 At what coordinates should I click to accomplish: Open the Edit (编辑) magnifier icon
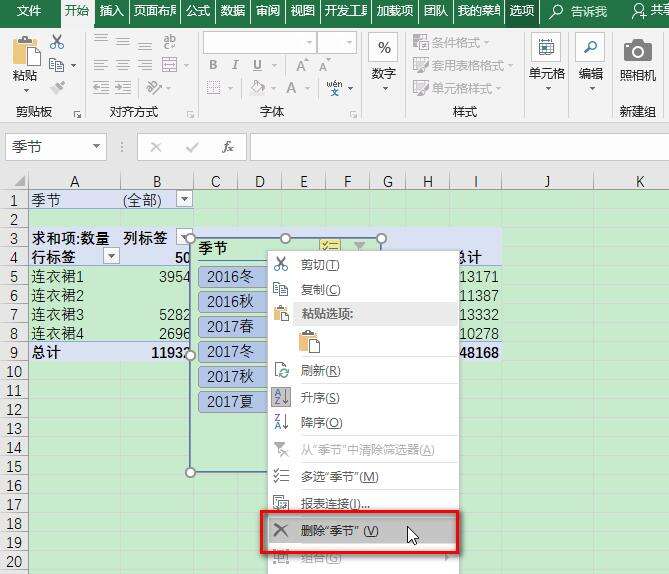pos(590,47)
